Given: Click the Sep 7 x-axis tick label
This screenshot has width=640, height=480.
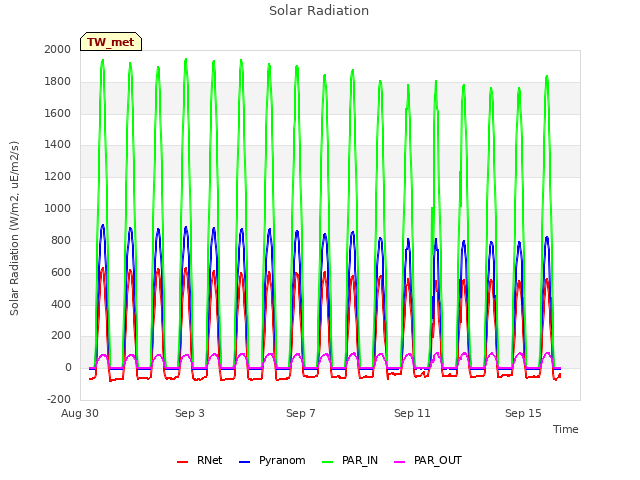Looking at the screenshot, I should pyautogui.click(x=301, y=413).
